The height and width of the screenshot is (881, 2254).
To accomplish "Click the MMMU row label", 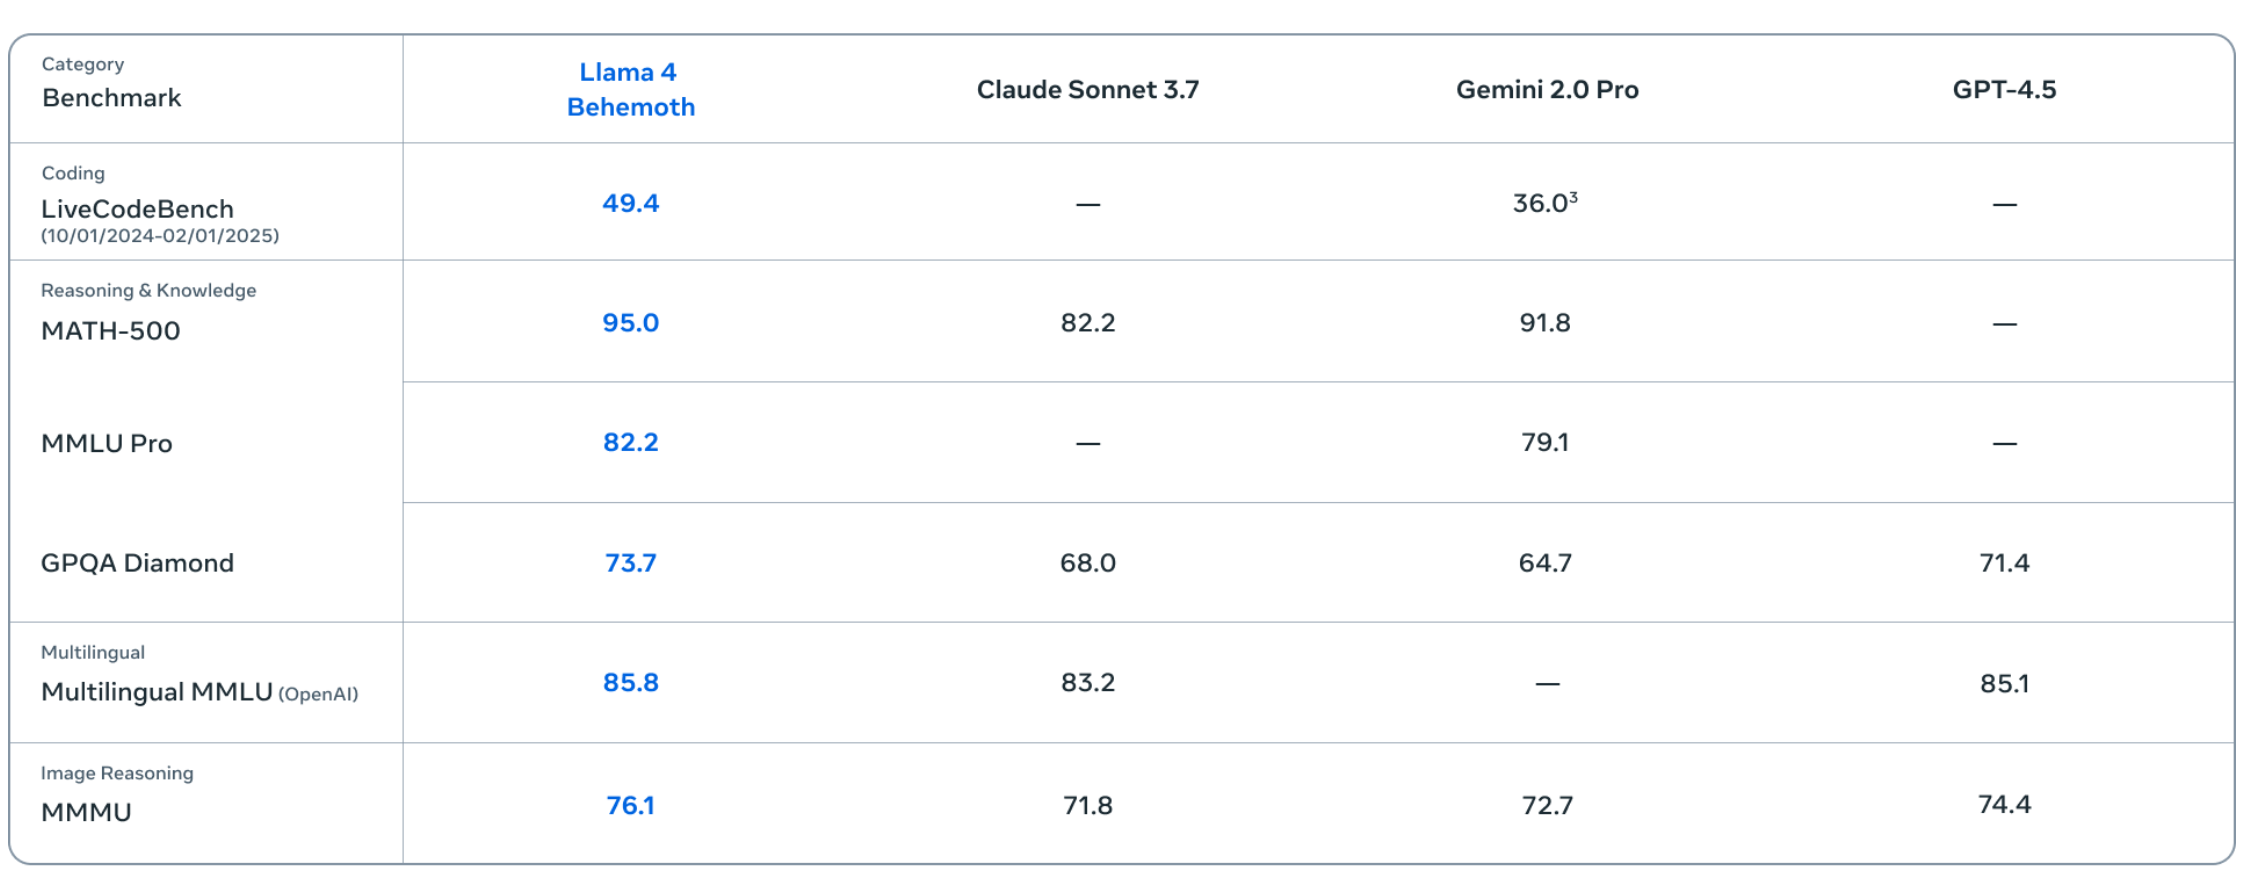I will [x=86, y=812].
